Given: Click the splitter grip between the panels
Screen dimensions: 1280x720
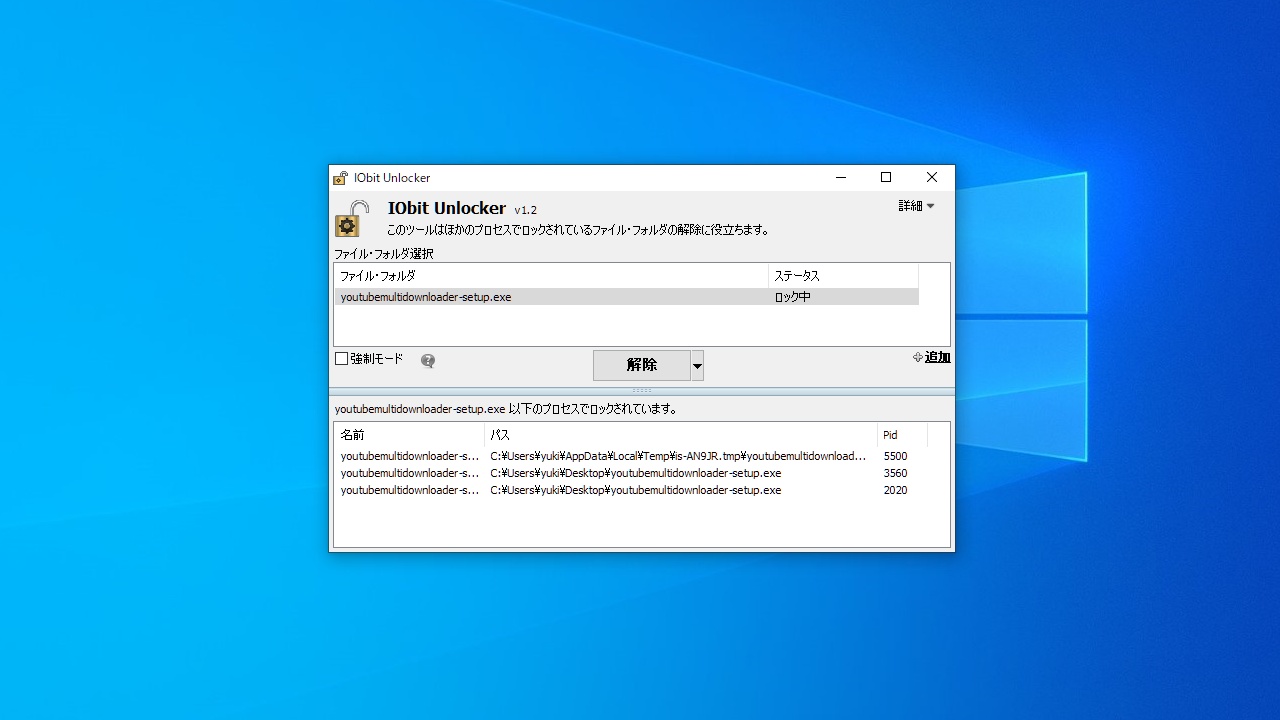Looking at the screenshot, I should (642, 391).
